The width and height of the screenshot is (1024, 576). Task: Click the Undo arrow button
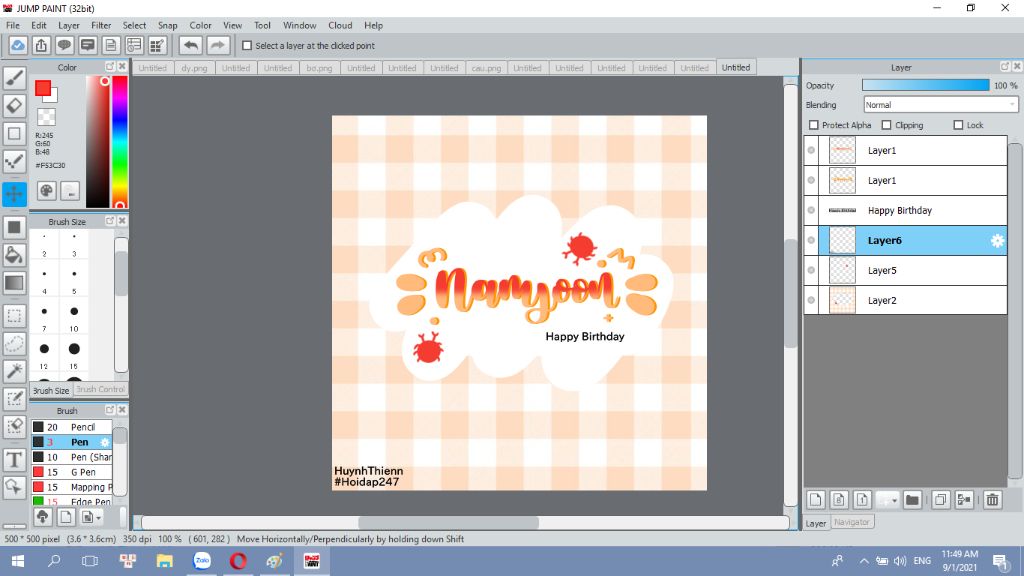[191, 46]
